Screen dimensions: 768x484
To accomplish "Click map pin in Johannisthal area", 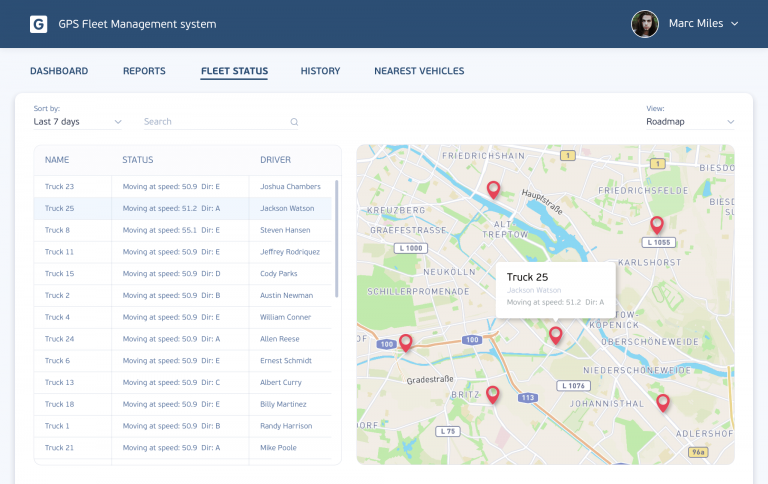I will click(662, 402).
